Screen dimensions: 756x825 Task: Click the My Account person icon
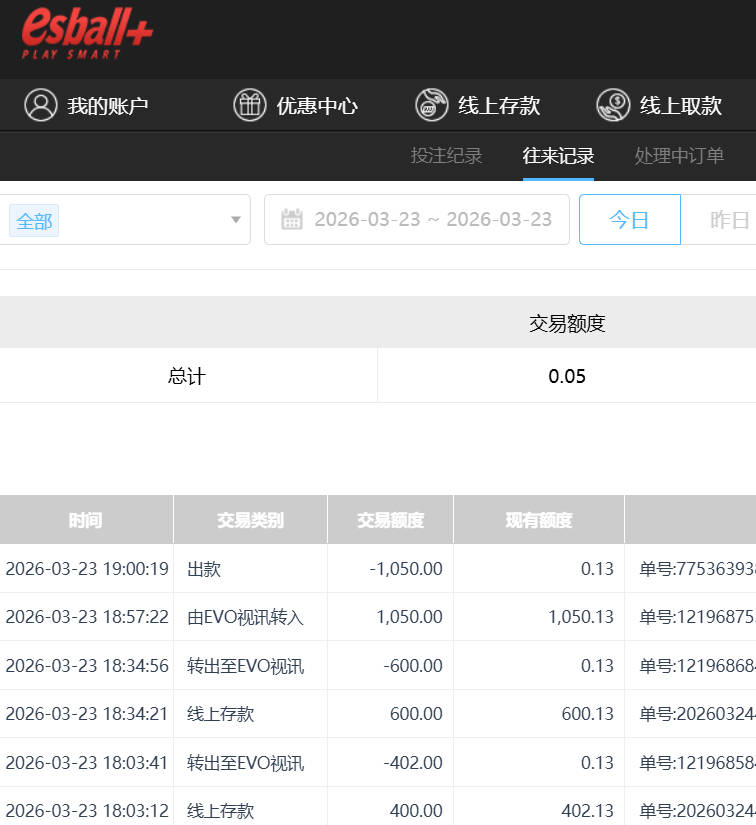point(41,105)
